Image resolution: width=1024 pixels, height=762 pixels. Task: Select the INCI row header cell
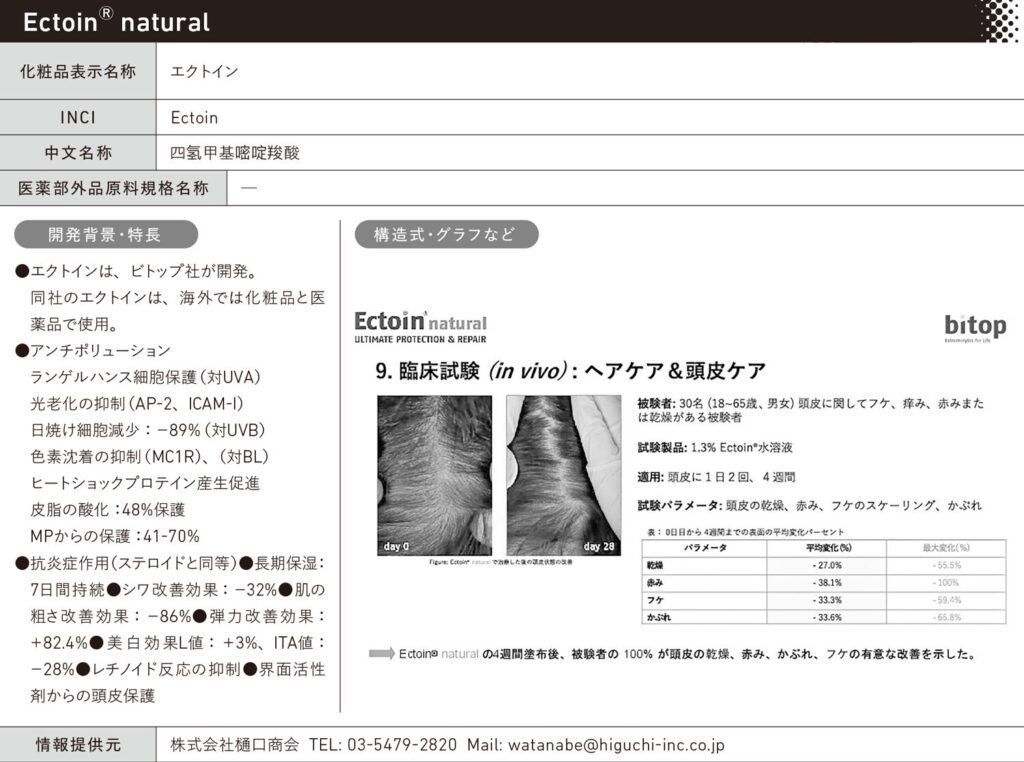pos(78,117)
